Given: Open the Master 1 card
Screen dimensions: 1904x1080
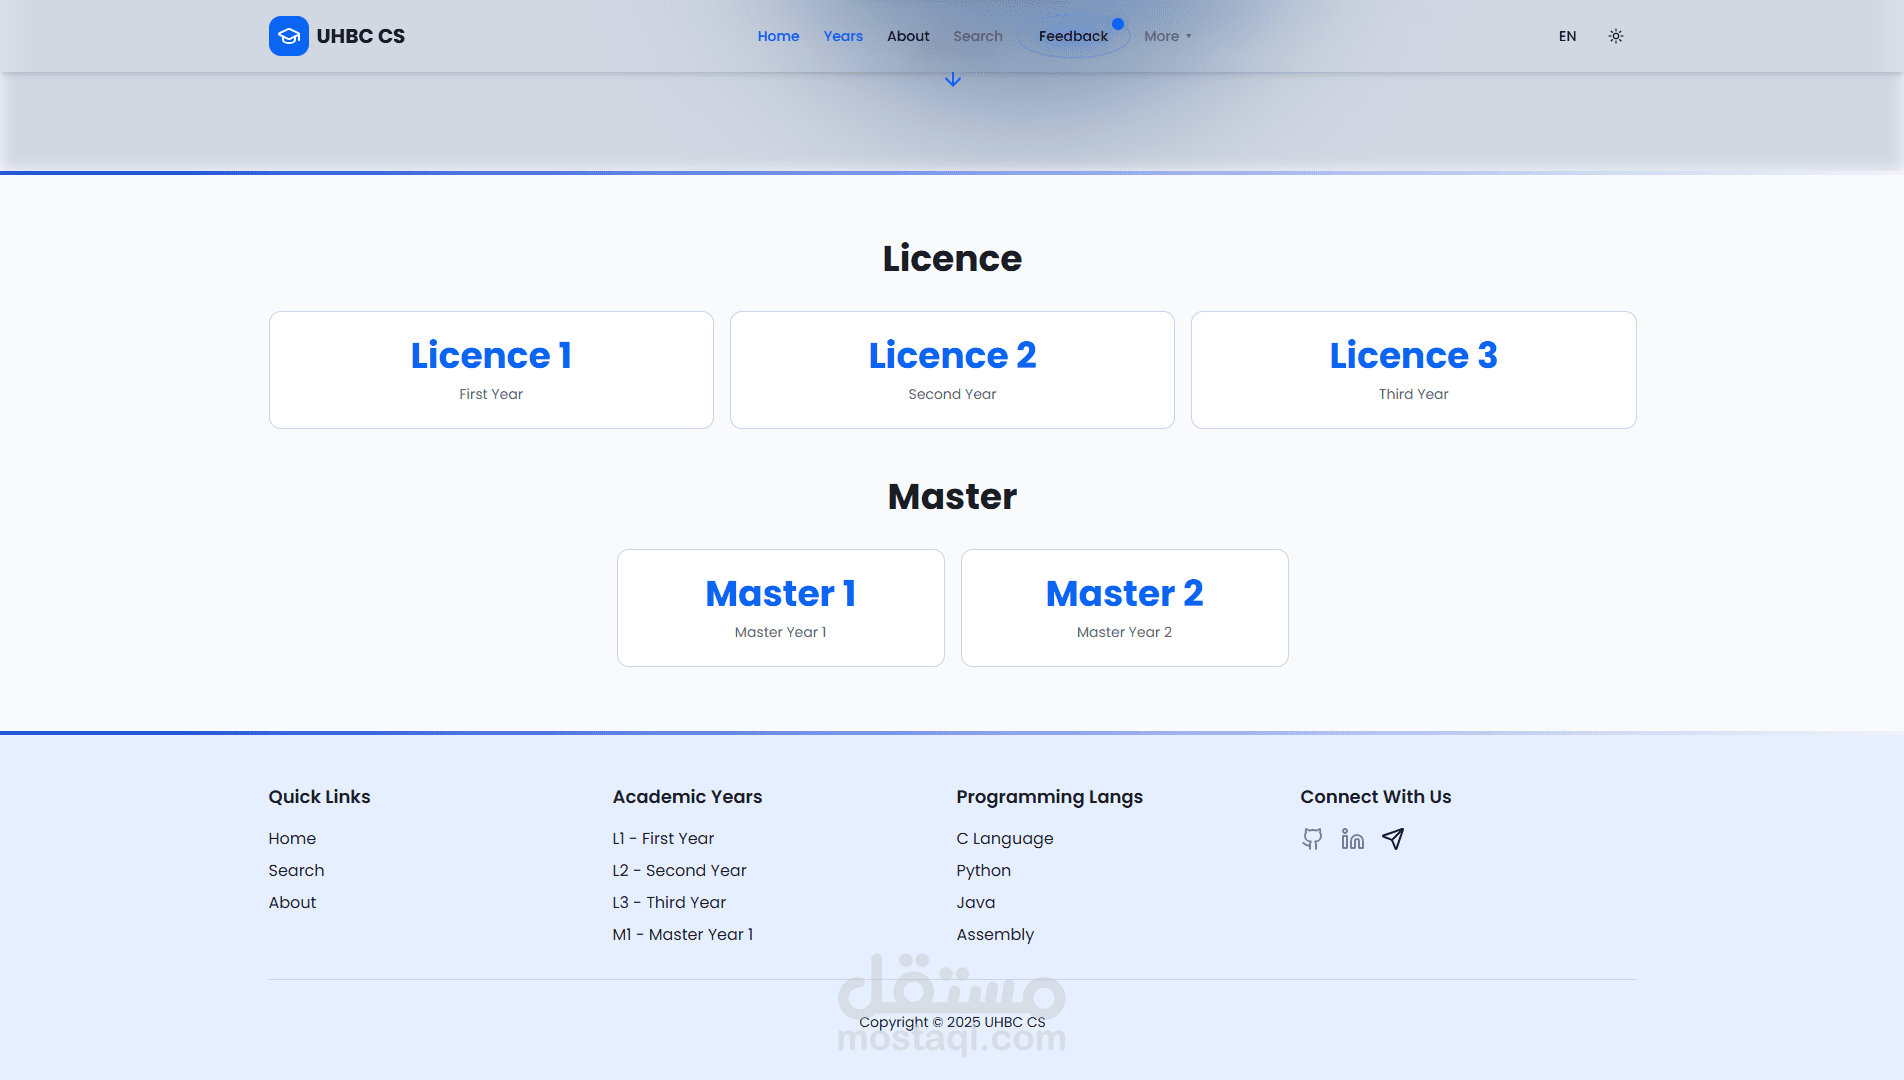Looking at the screenshot, I should coord(780,608).
